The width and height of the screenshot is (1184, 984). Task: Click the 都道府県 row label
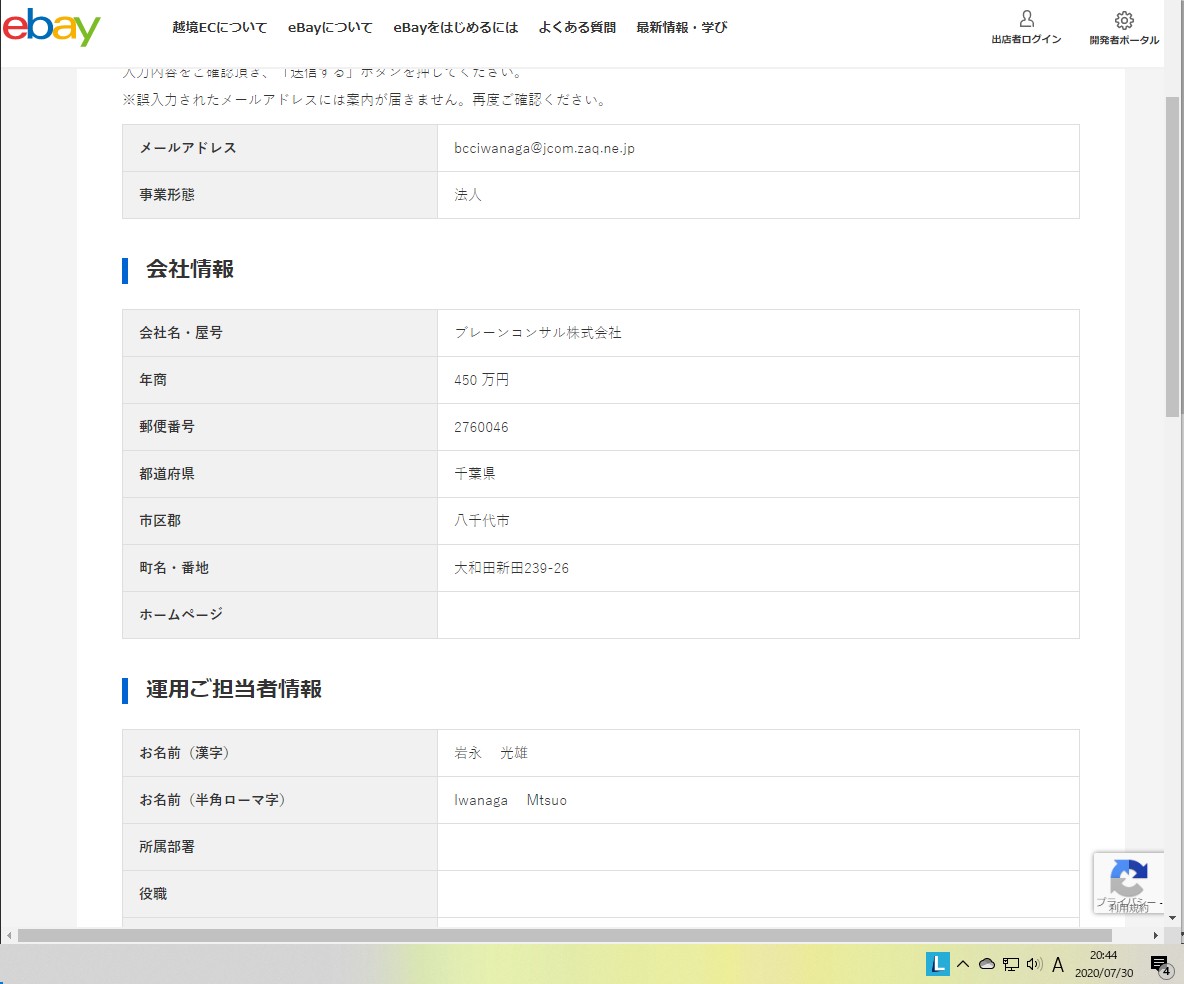(167, 474)
